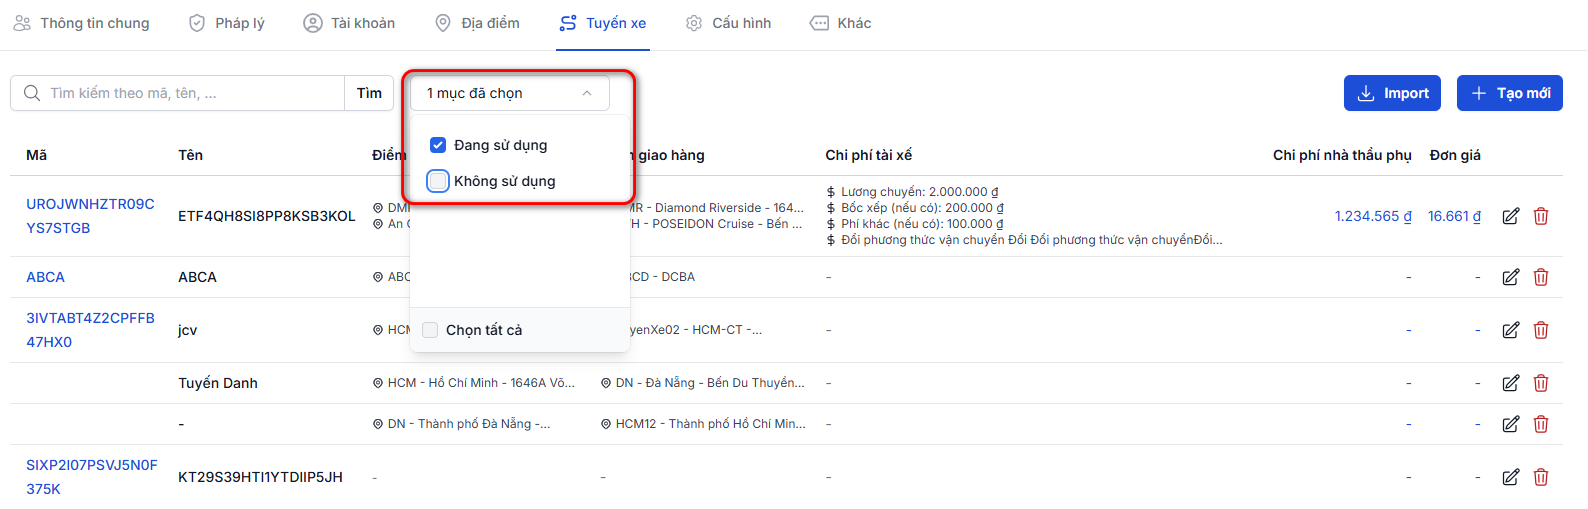Tick the Chọn tất cả checkbox
1588x509 pixels.
[430, 330]
